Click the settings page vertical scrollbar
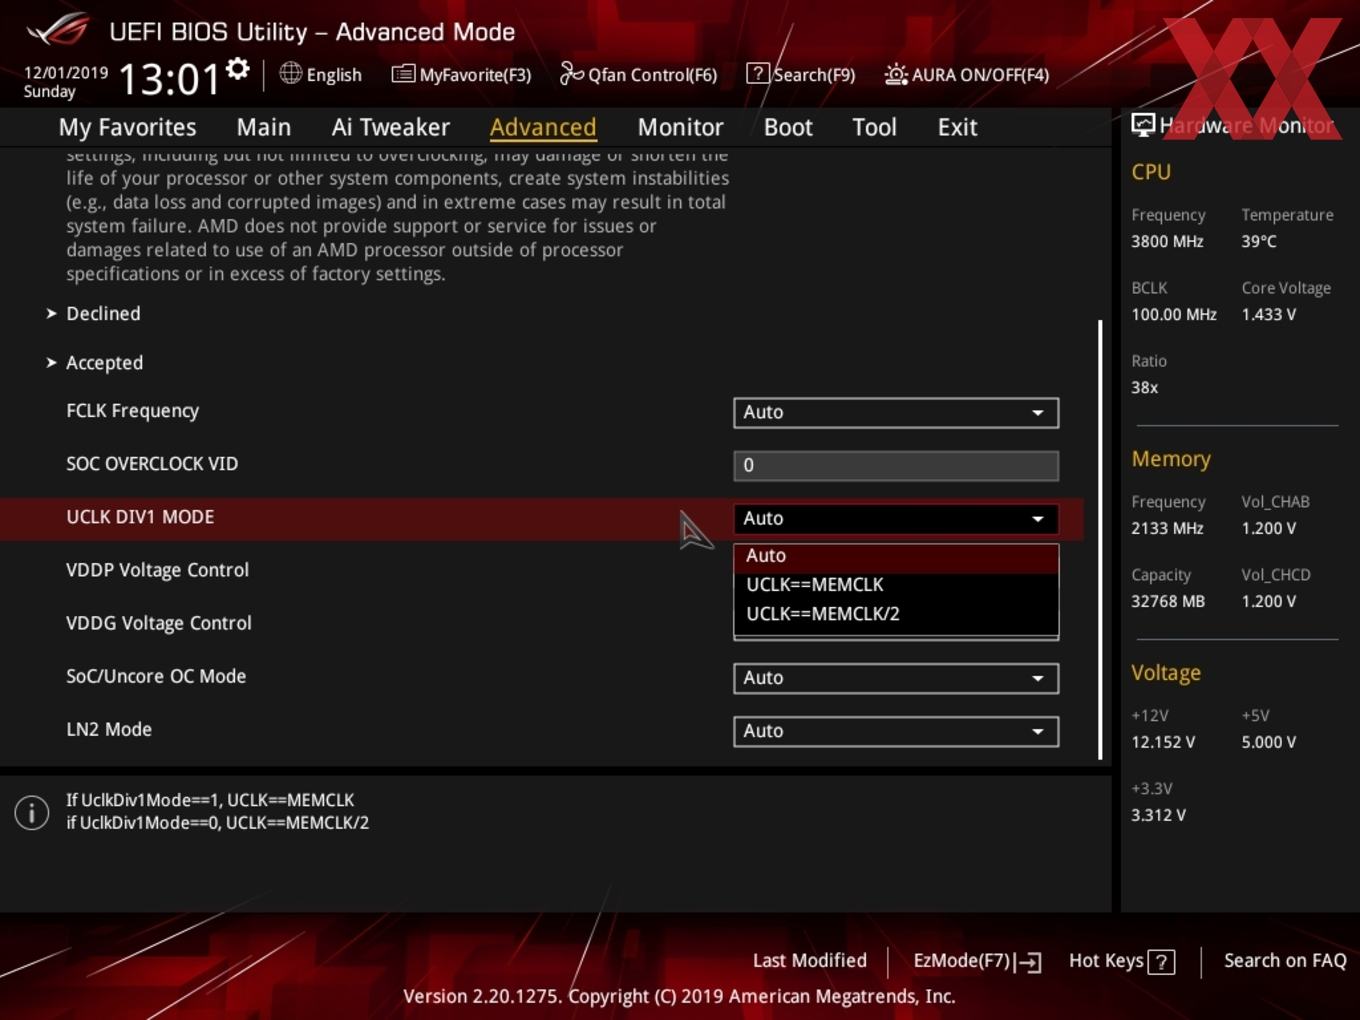The height and width of the screenshot is (1020, 1360). (1100, 540)
